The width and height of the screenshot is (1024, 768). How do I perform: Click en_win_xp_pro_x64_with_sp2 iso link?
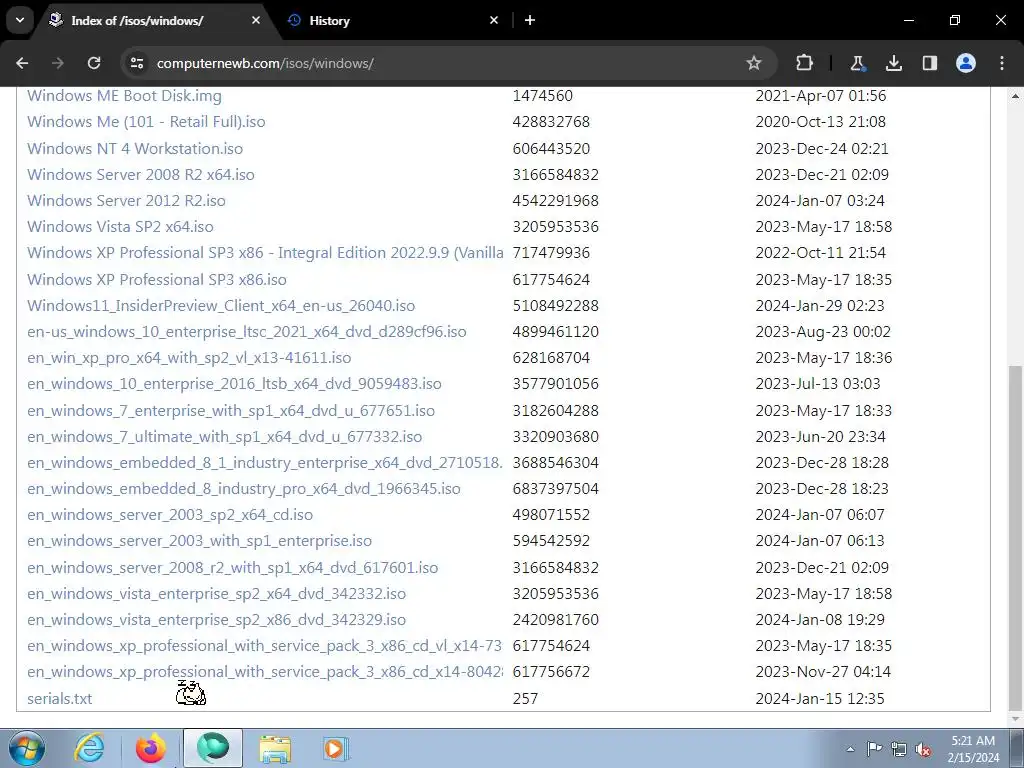point(189,359)
